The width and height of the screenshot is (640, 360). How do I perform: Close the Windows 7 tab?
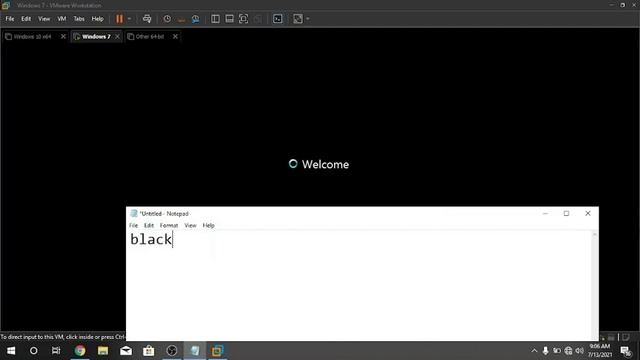[x=118, y=37]
